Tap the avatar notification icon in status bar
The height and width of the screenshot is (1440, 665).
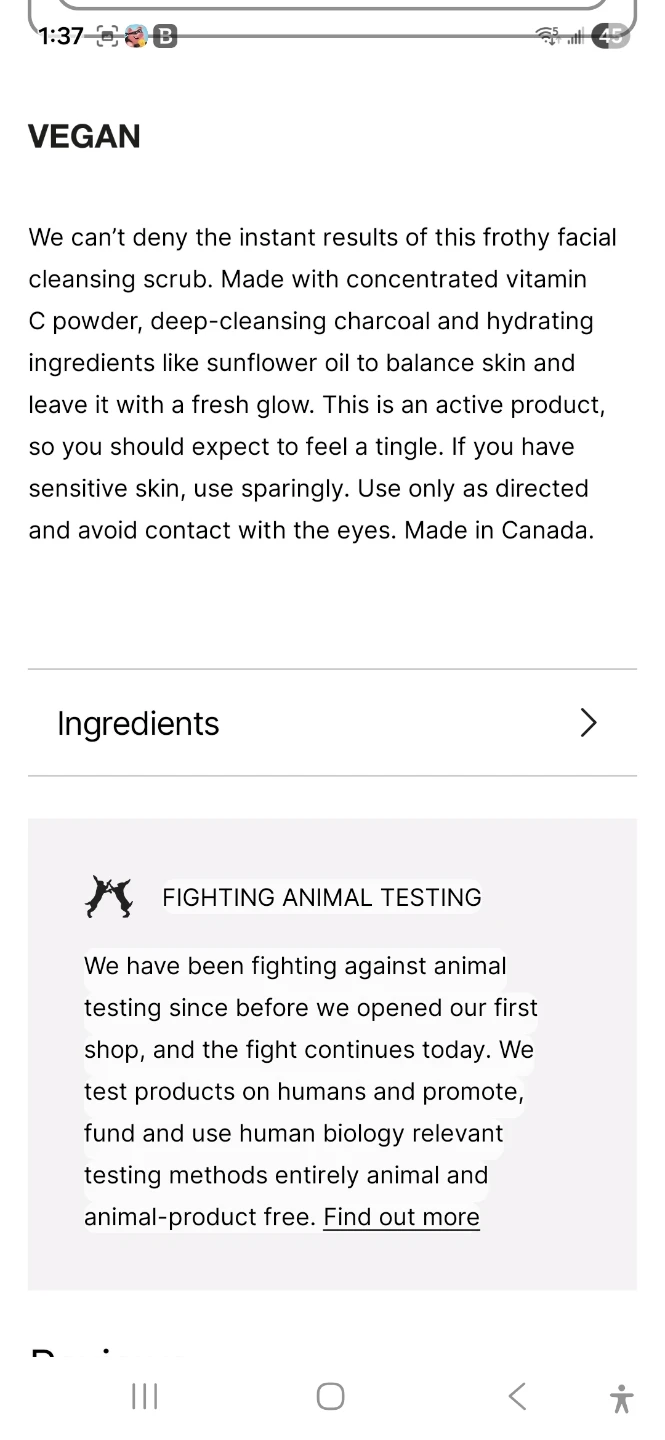click(x=136, y=37)
